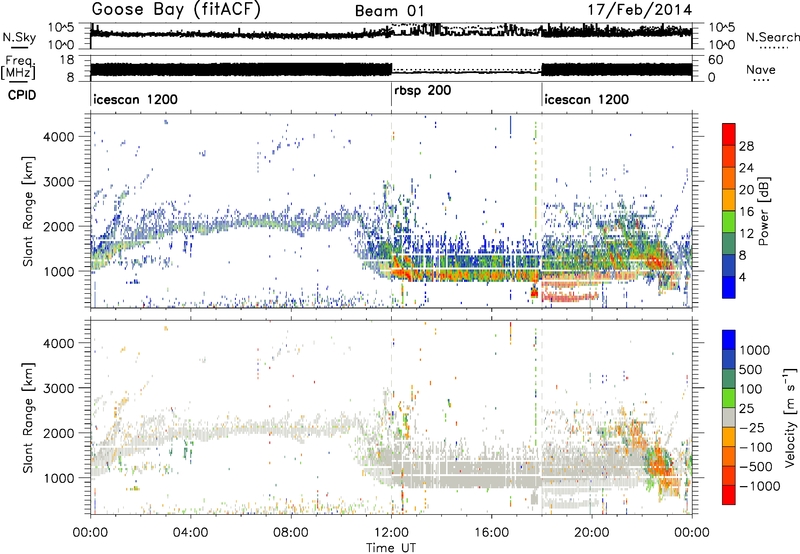Screen dimensions: 800x554
Task: Click the '12:00' time tick label
Action: tap(391, 533)
